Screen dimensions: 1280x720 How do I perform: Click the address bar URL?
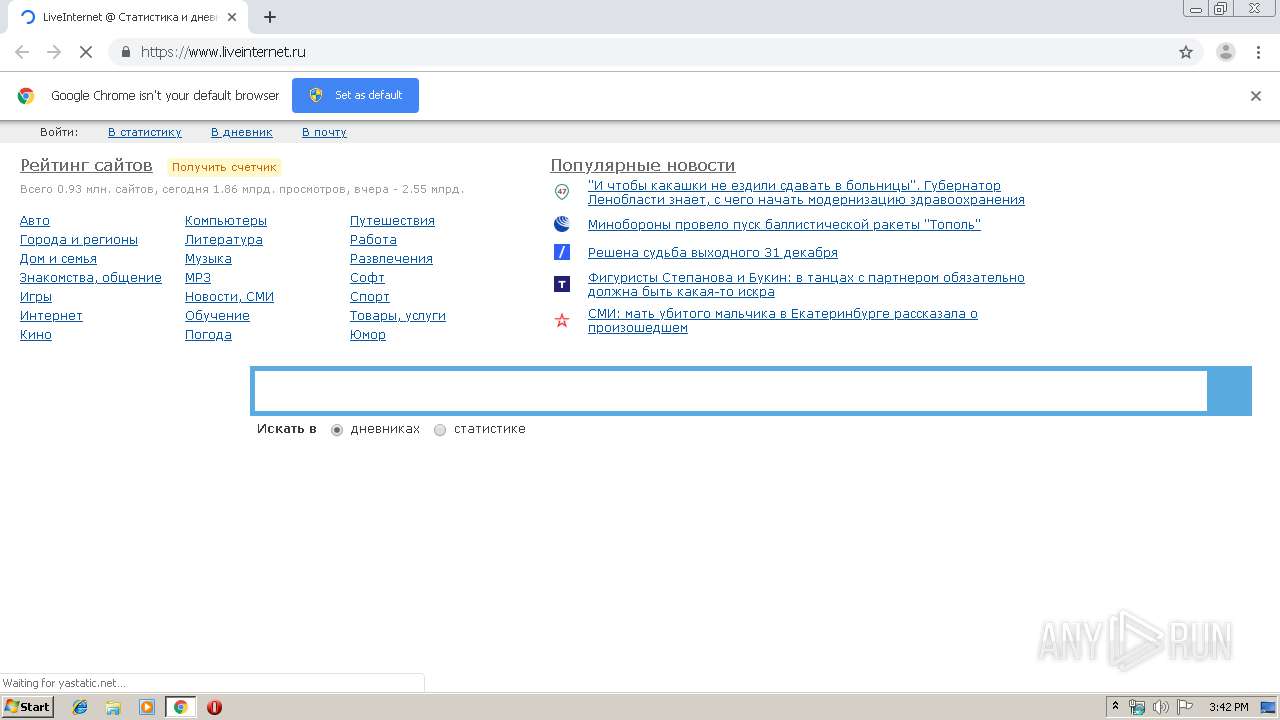tap(223, 52)
